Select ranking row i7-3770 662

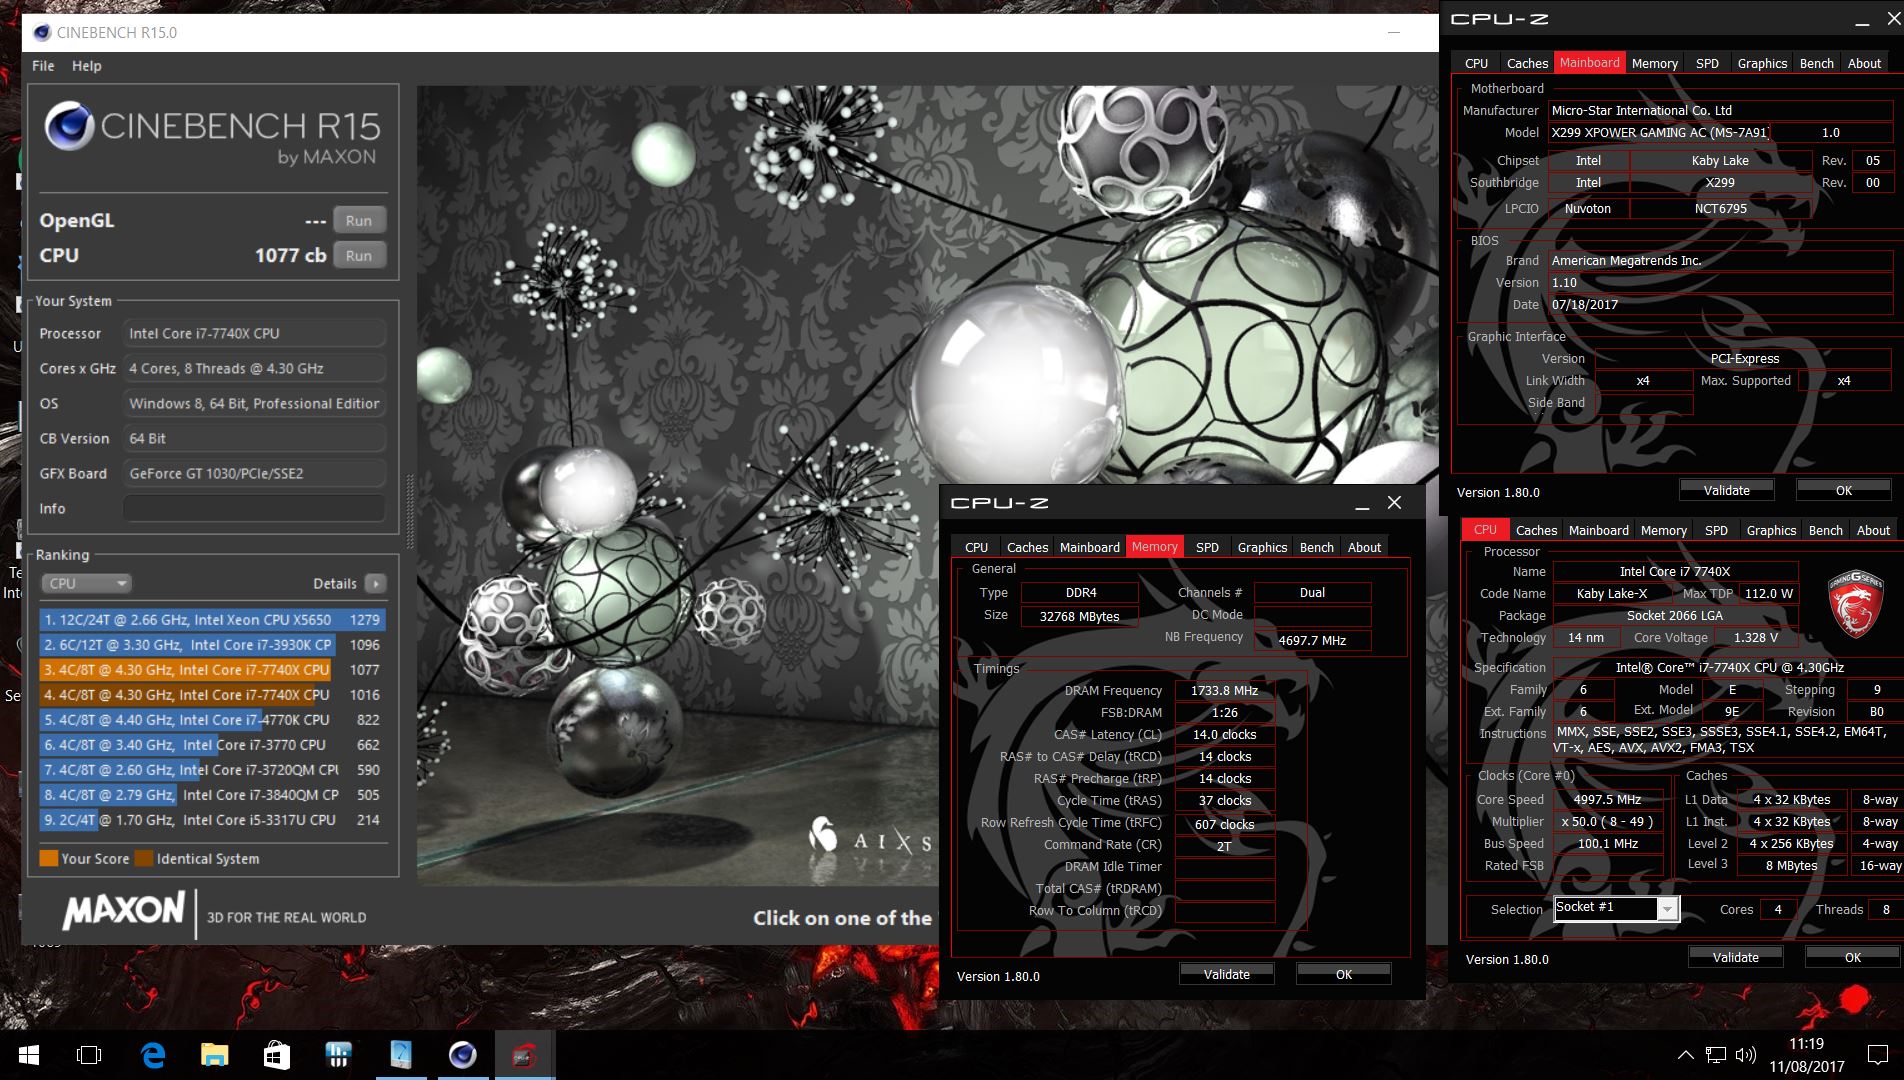coord(212,745)
